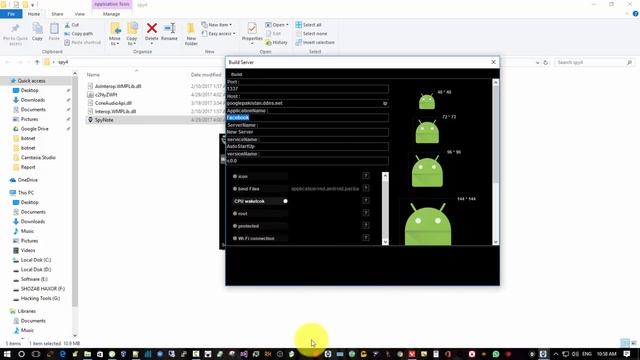Click the Port input field
The width and height of the screenshot is (640, 360).
[307, 89]
